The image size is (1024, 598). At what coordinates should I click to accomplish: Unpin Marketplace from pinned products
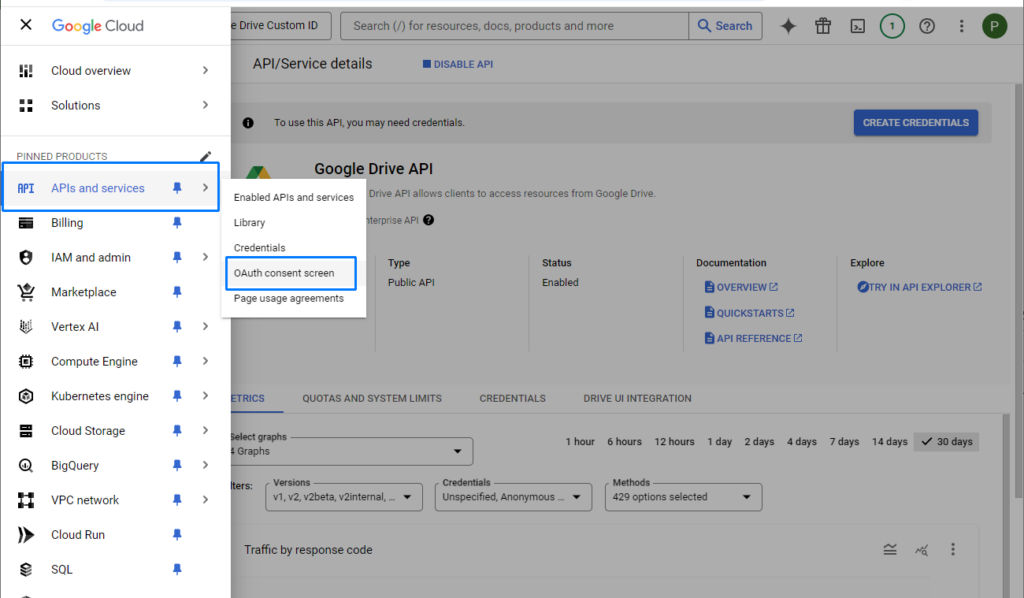pyautogui.click(x=177, y=292)
